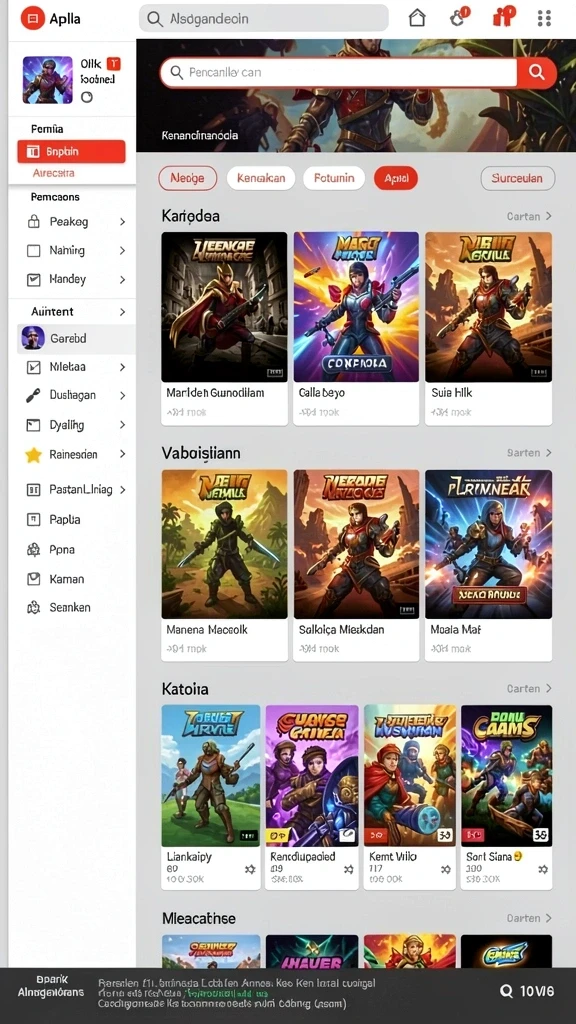Screen dimensions: 576x1024
Task: Expand the Naming chevron
Action: point(122,251)
